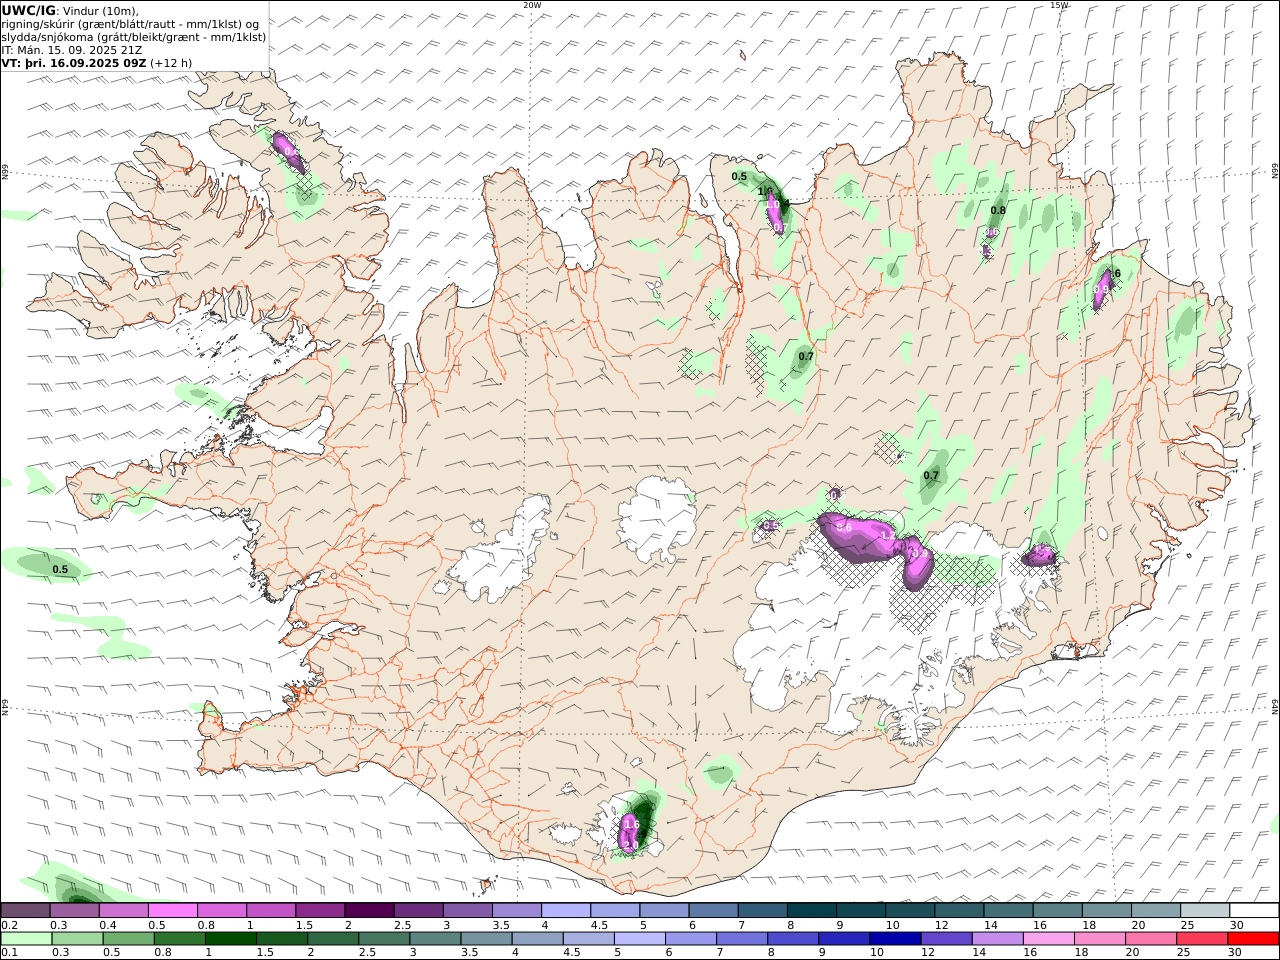This screenshot has width=1280, height=960.
Task: Click the UWC/IG title in the header
Action: tap(28, 11)
